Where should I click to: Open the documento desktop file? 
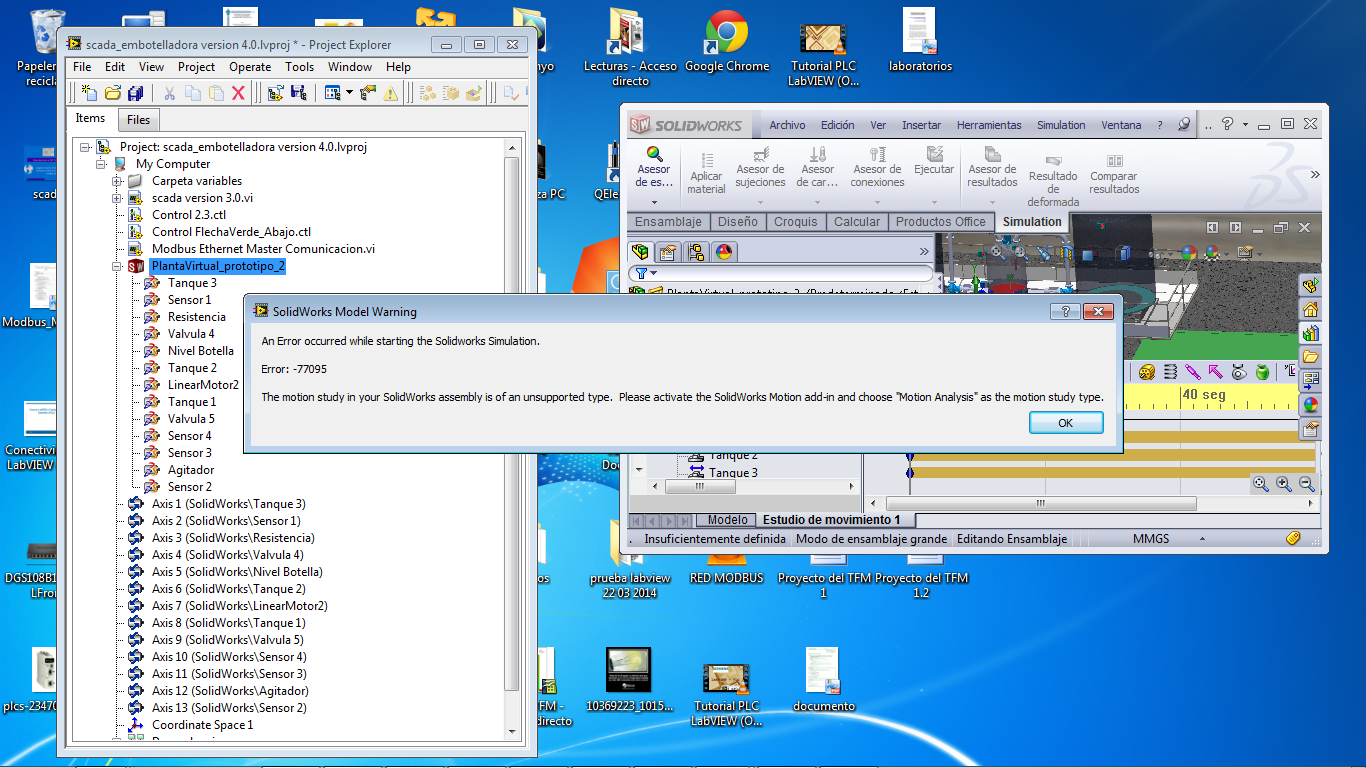point(824,680)
